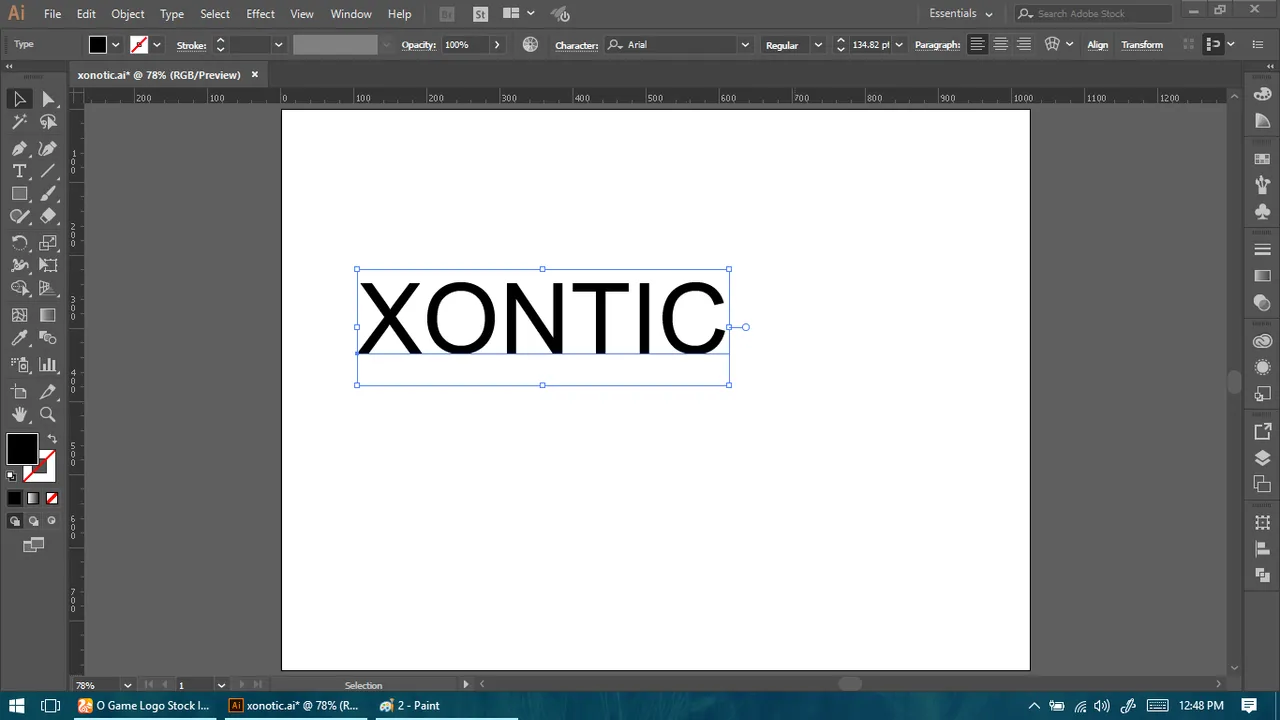Select the Hand tool
The width and height of the screenshot is (1280, 720).
(x=19, y=415)
